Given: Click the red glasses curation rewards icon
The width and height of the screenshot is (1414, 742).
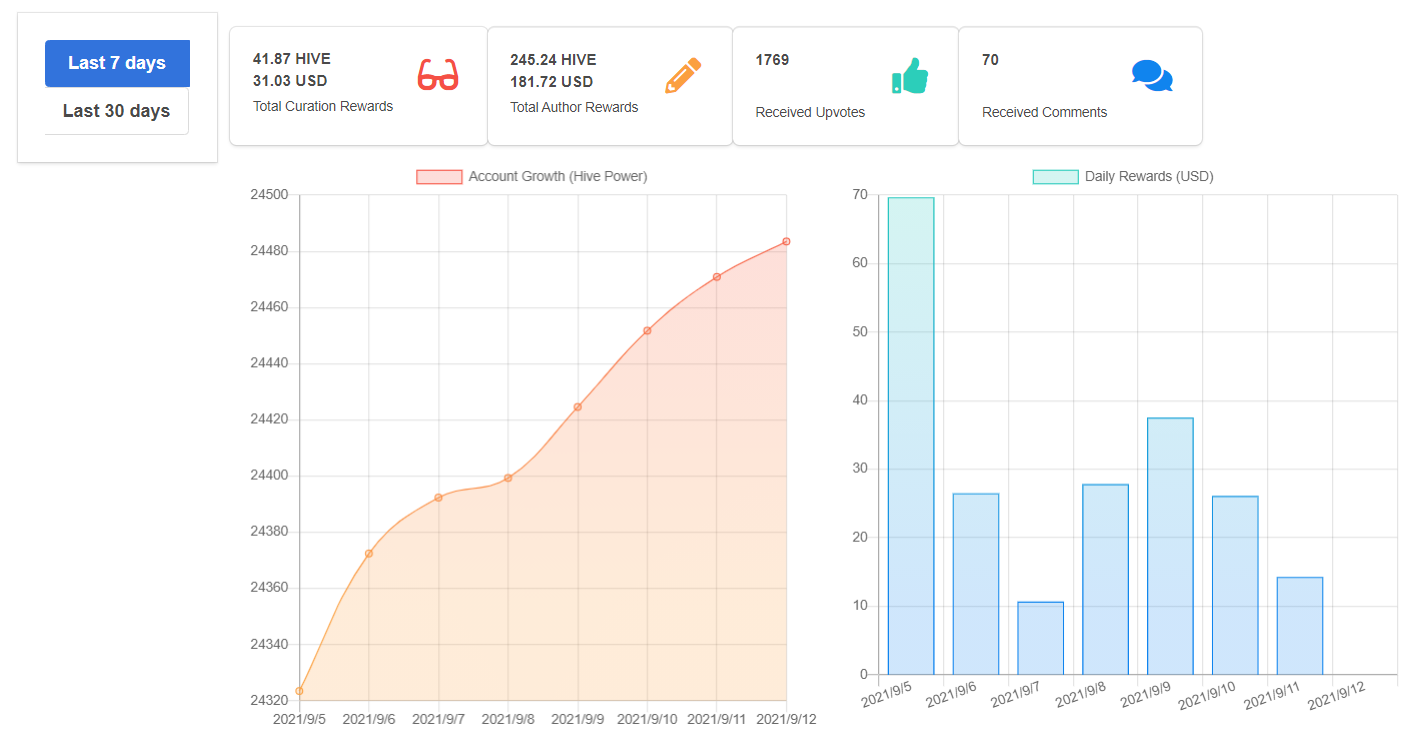Looking at the screenshot, I should 437,75.
